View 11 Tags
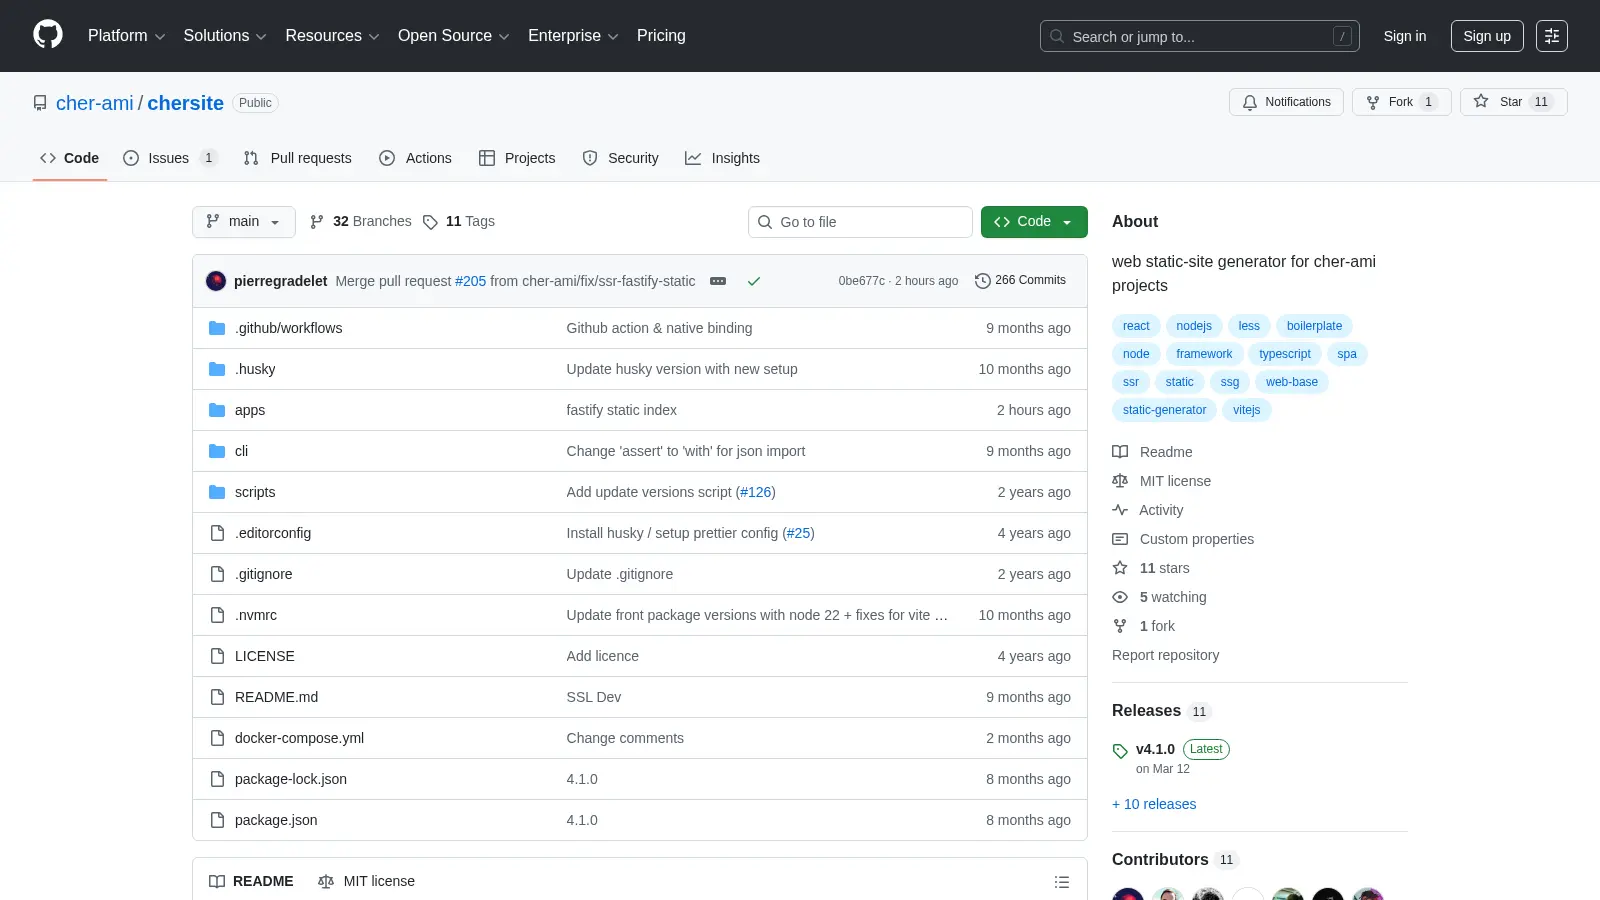 459,222
